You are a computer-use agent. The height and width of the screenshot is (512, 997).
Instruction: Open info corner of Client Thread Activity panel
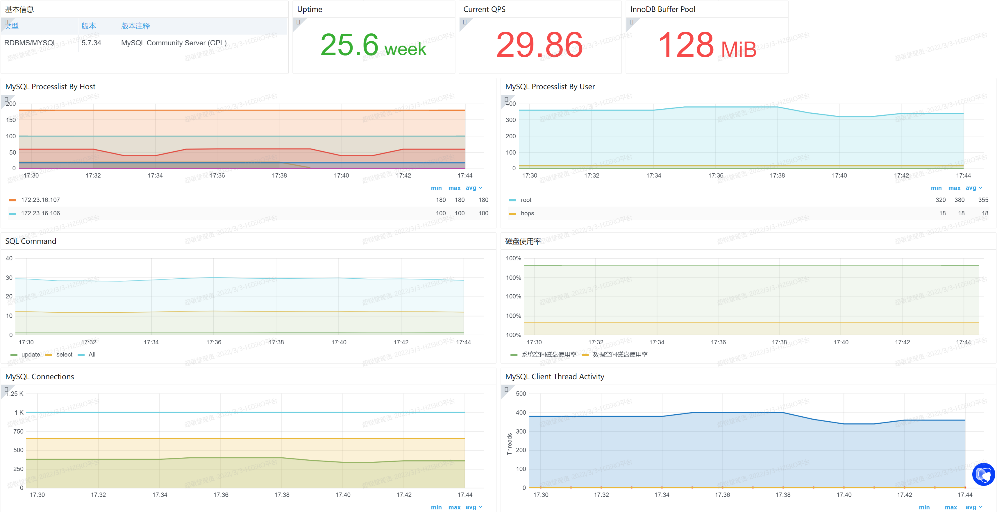pos(506,391)
